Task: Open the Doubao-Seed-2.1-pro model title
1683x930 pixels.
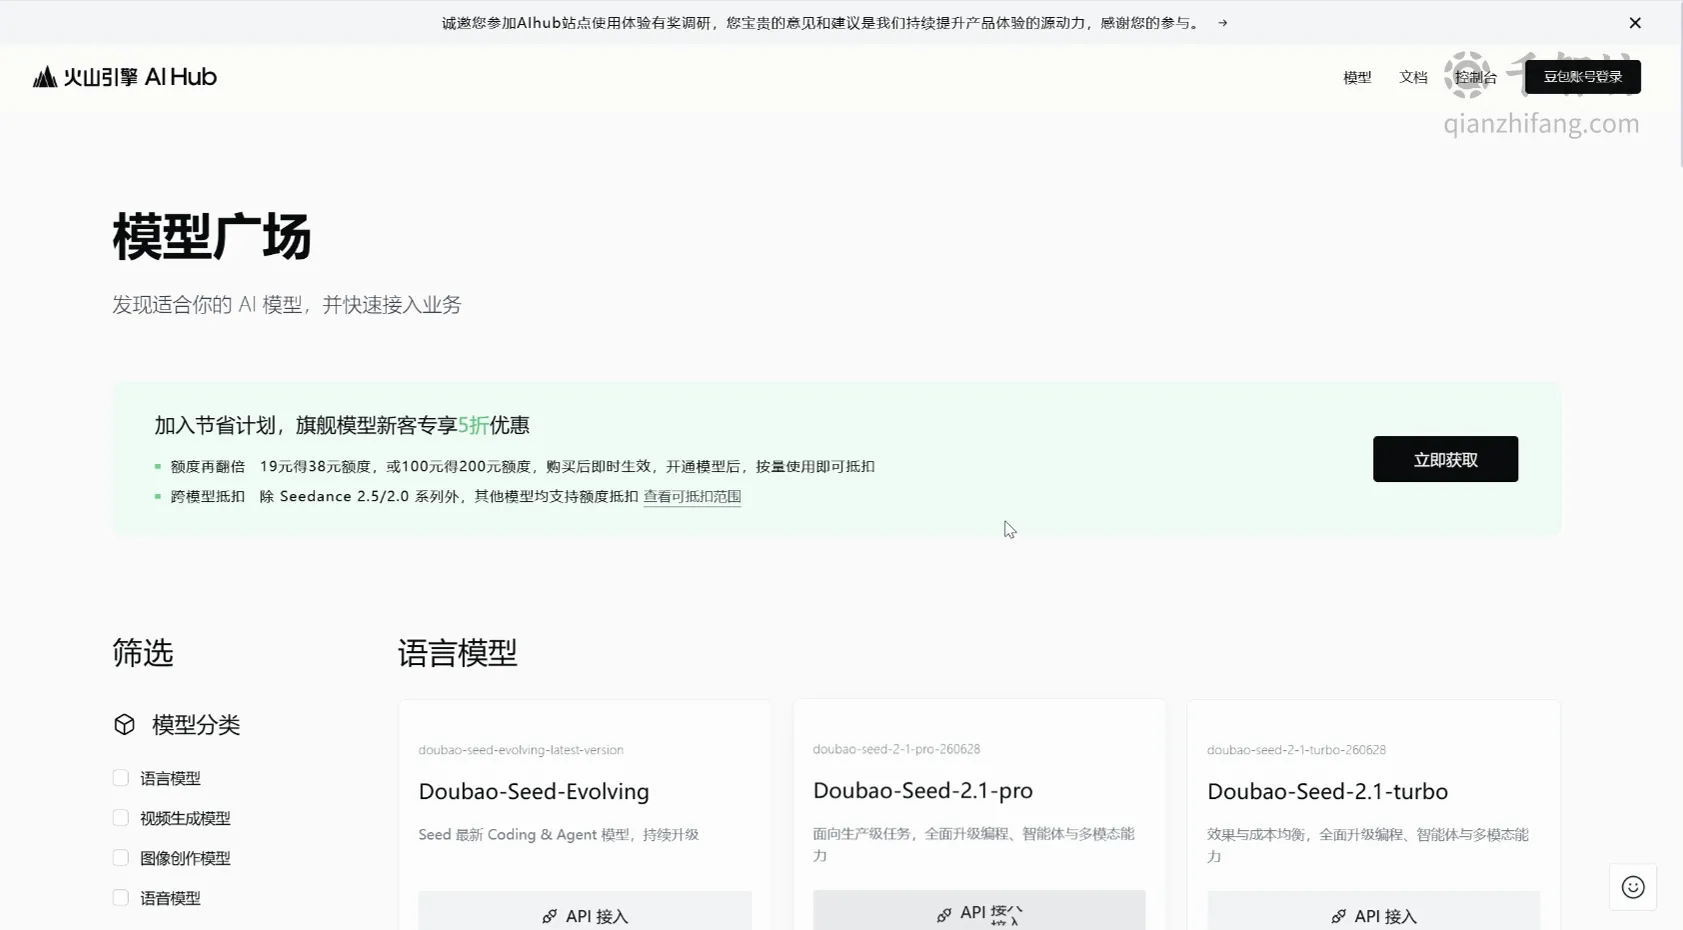Action: point(923,790)
